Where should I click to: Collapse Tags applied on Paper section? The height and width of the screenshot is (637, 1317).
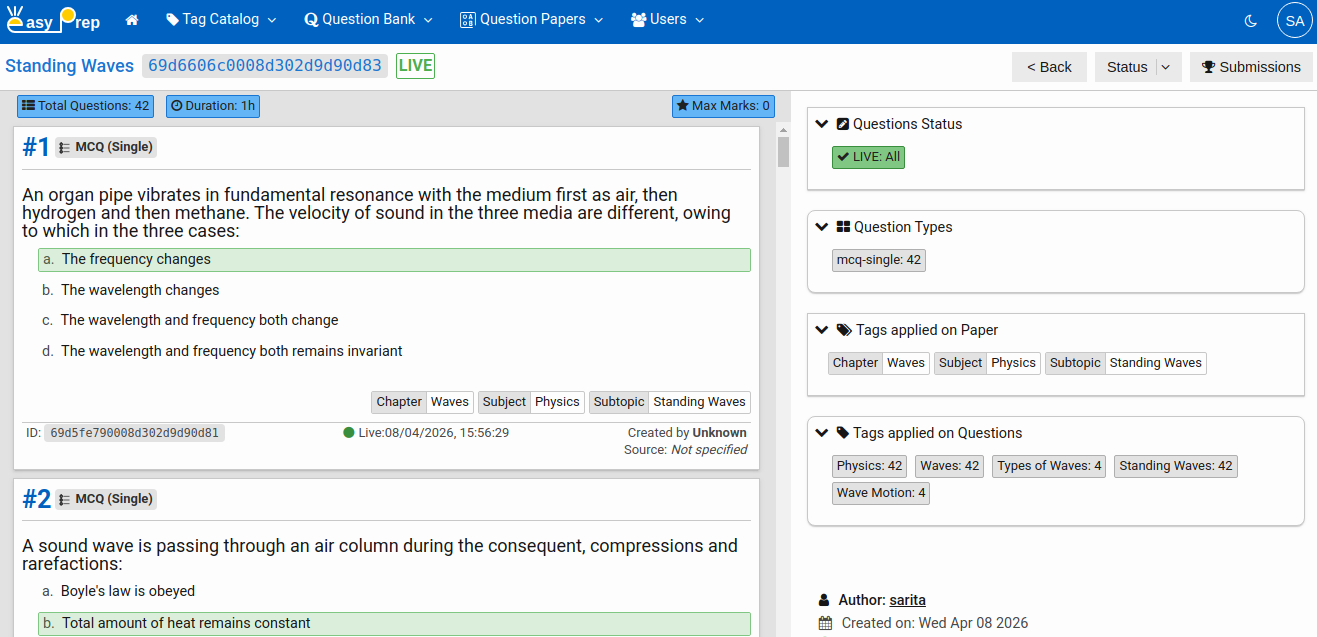pos(822,330)
